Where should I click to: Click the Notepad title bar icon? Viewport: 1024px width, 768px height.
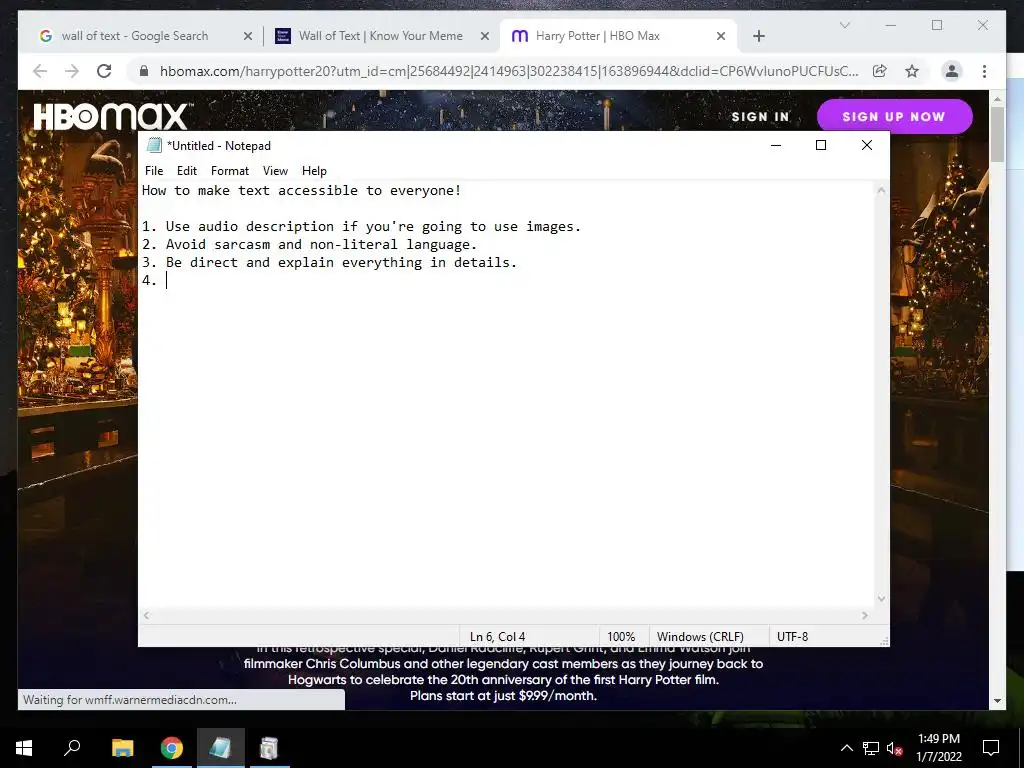tap(154, 145)
